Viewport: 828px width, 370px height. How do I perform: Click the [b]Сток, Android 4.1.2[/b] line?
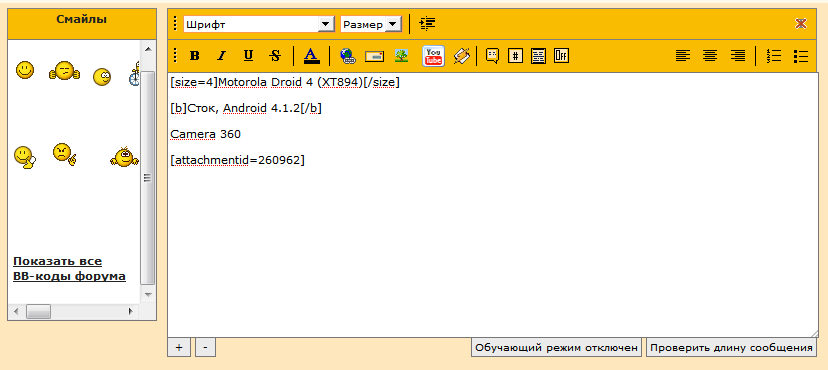246,108
